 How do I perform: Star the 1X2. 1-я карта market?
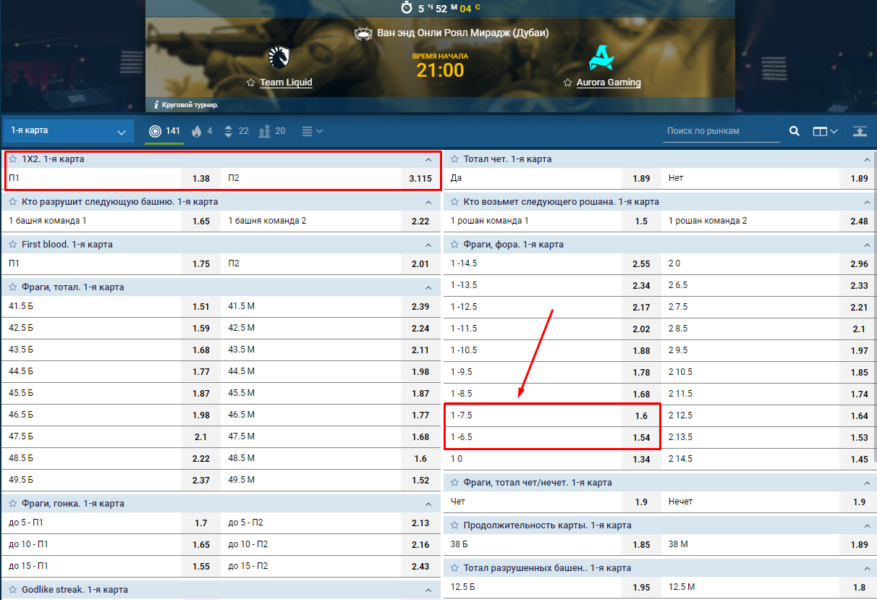click(x=13, y=159)
